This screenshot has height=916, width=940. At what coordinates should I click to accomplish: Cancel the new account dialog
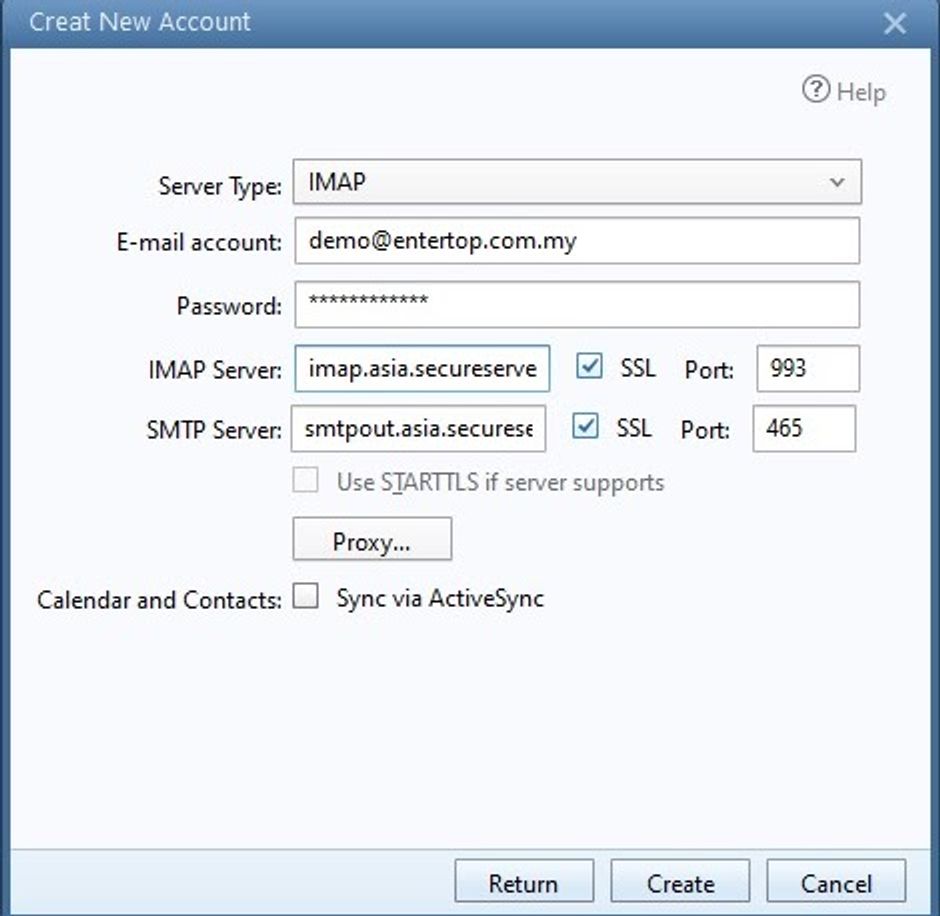(x=836, y=883)
